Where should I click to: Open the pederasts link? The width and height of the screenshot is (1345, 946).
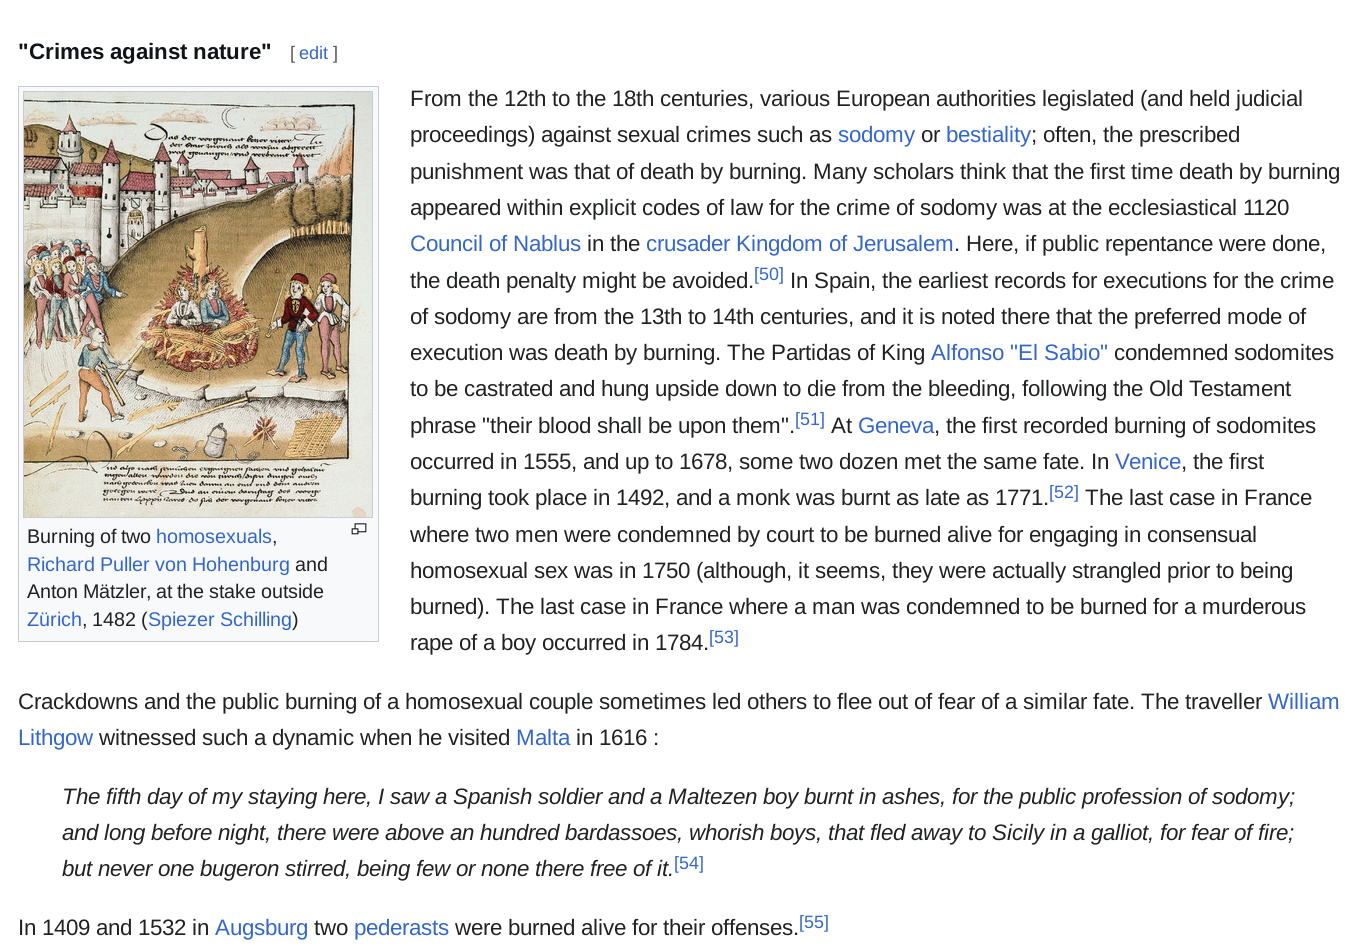coord(401,928)
